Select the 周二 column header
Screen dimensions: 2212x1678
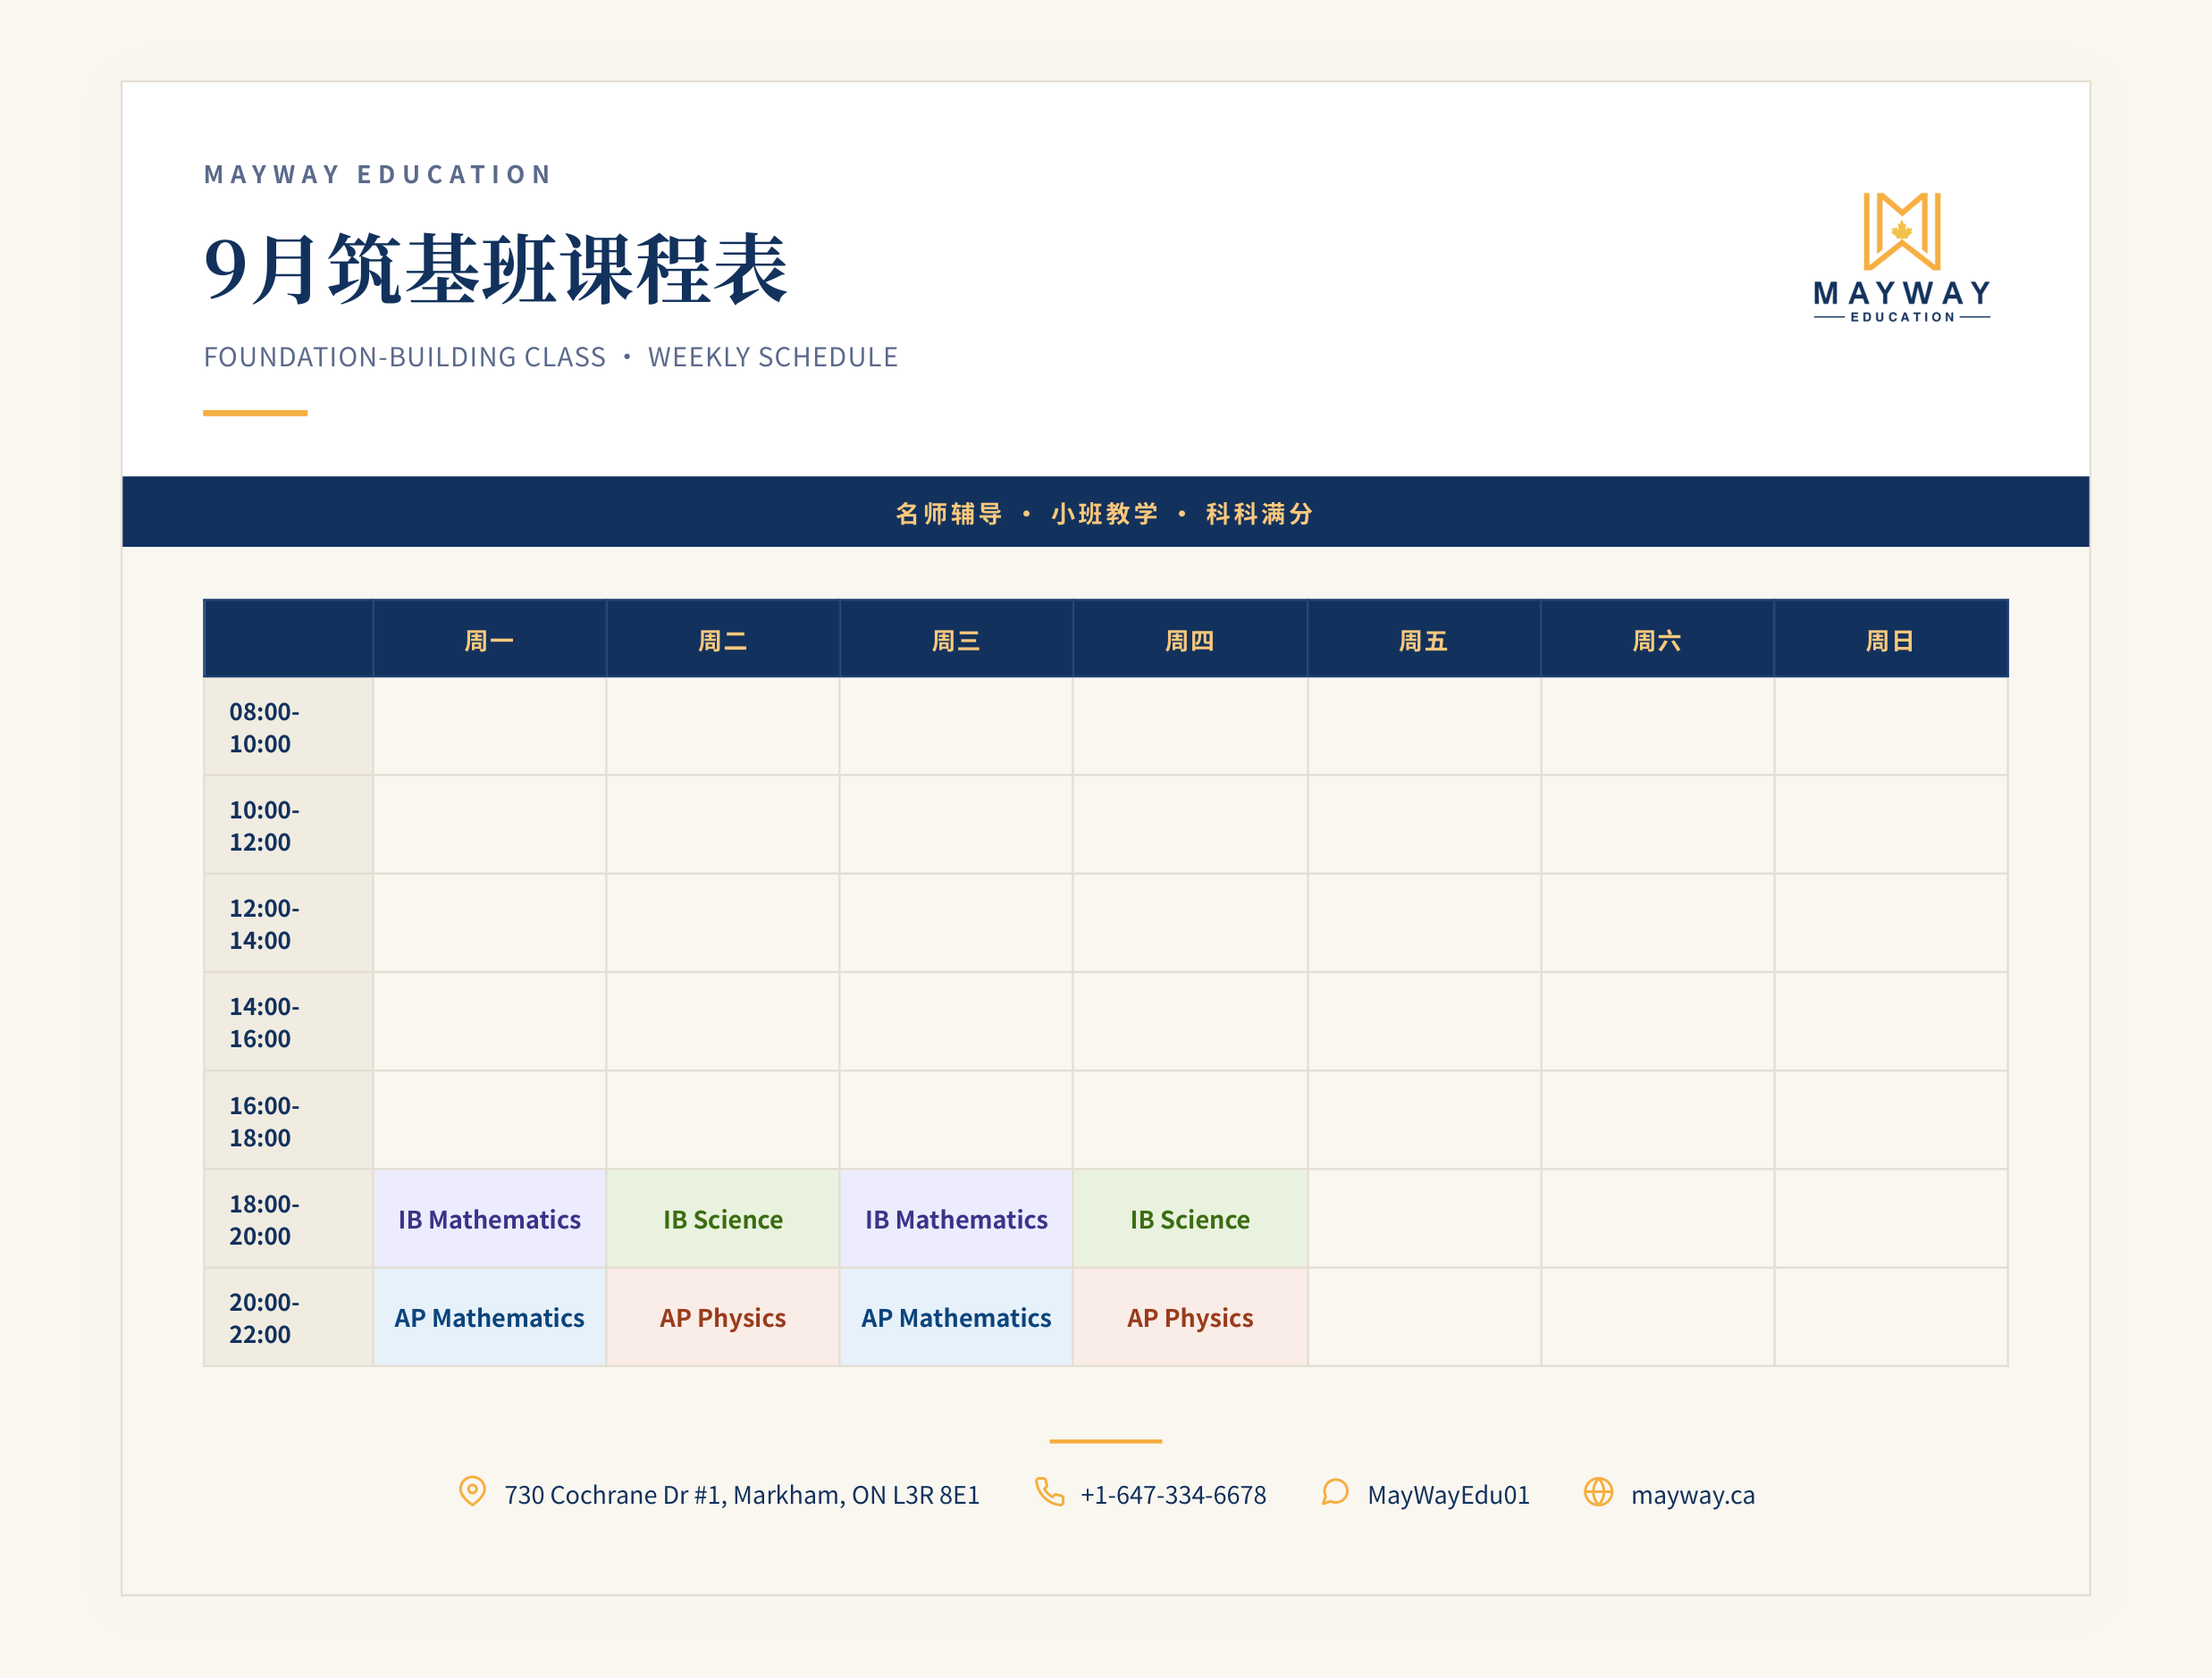coord(723,640)
